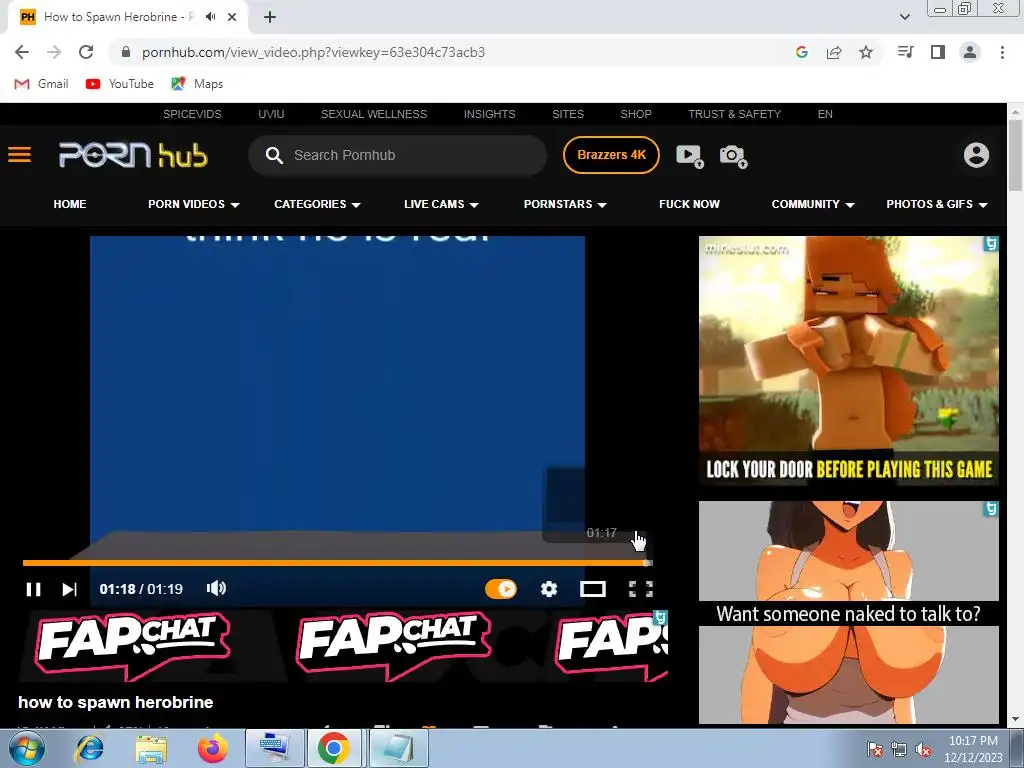
Task: Open the INSIGHTS top link
Action: 489,114
